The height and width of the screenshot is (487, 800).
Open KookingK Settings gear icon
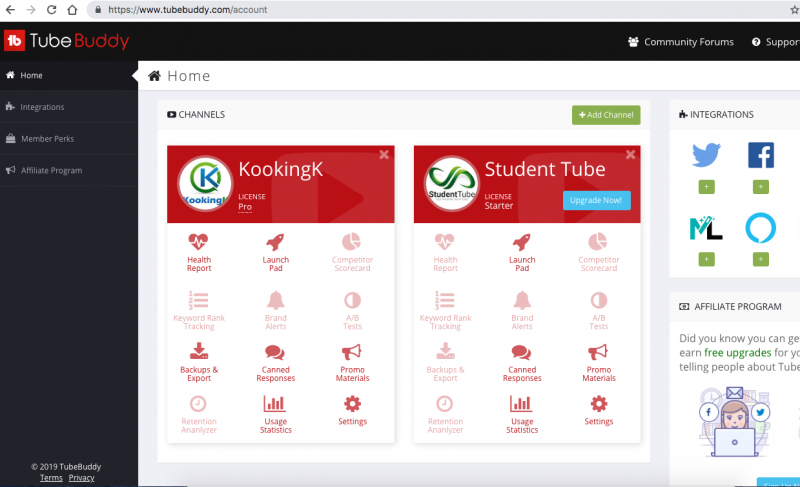click(352, 404)
